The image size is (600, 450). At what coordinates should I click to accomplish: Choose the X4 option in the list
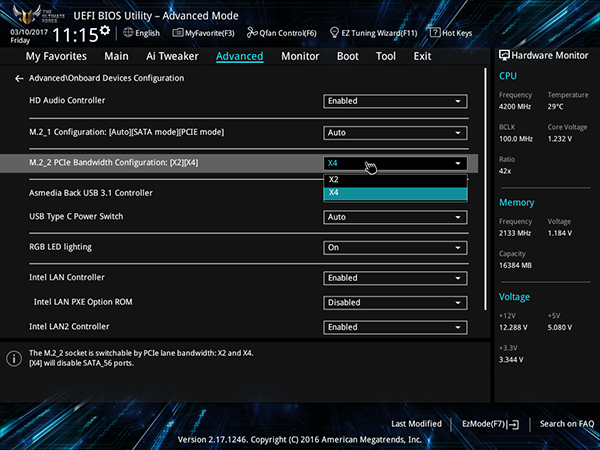pyautogui.click(x=395, y=193)
